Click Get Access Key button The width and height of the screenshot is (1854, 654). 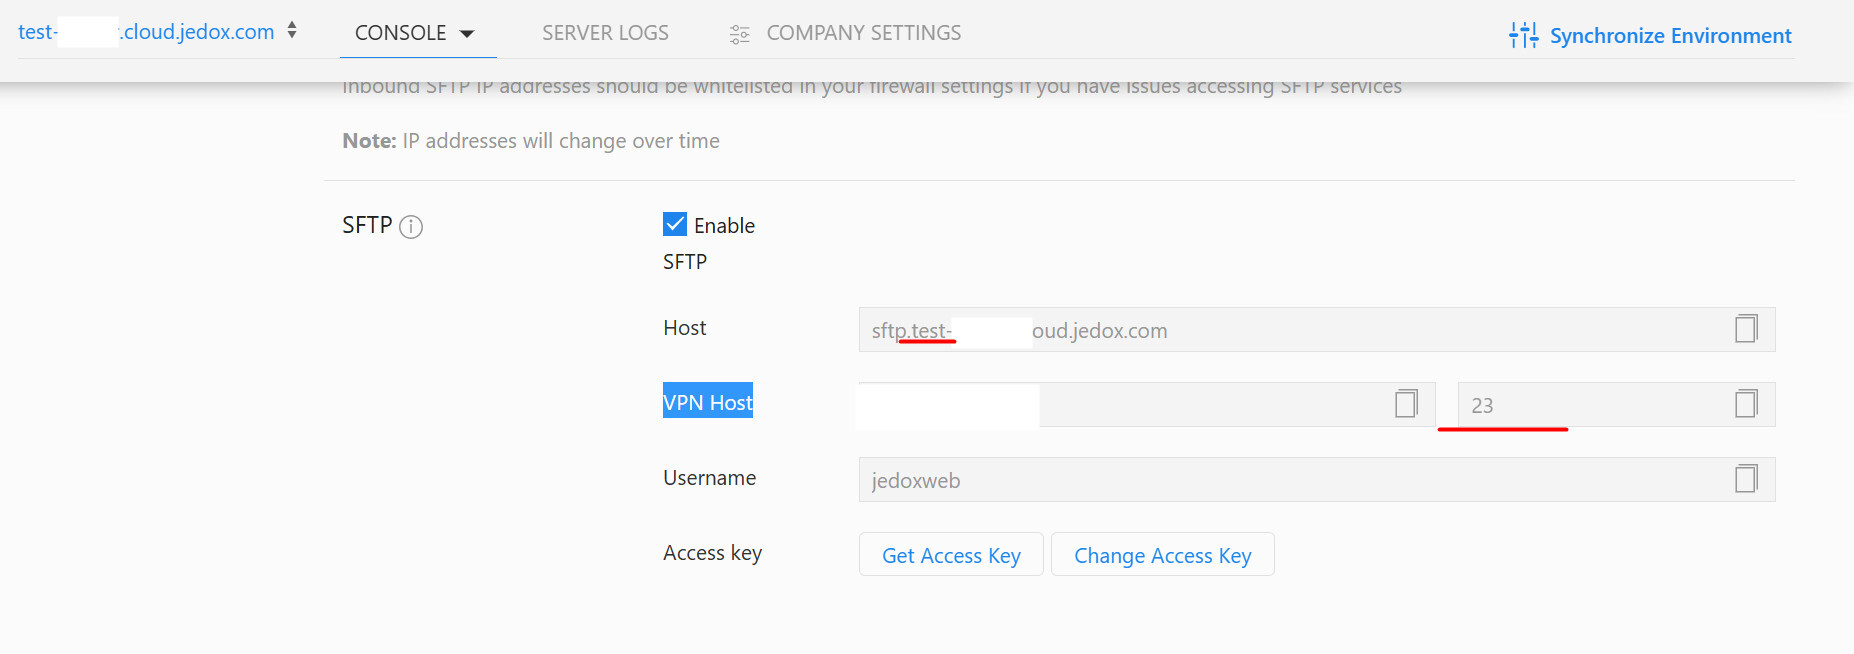click(950, 555)
